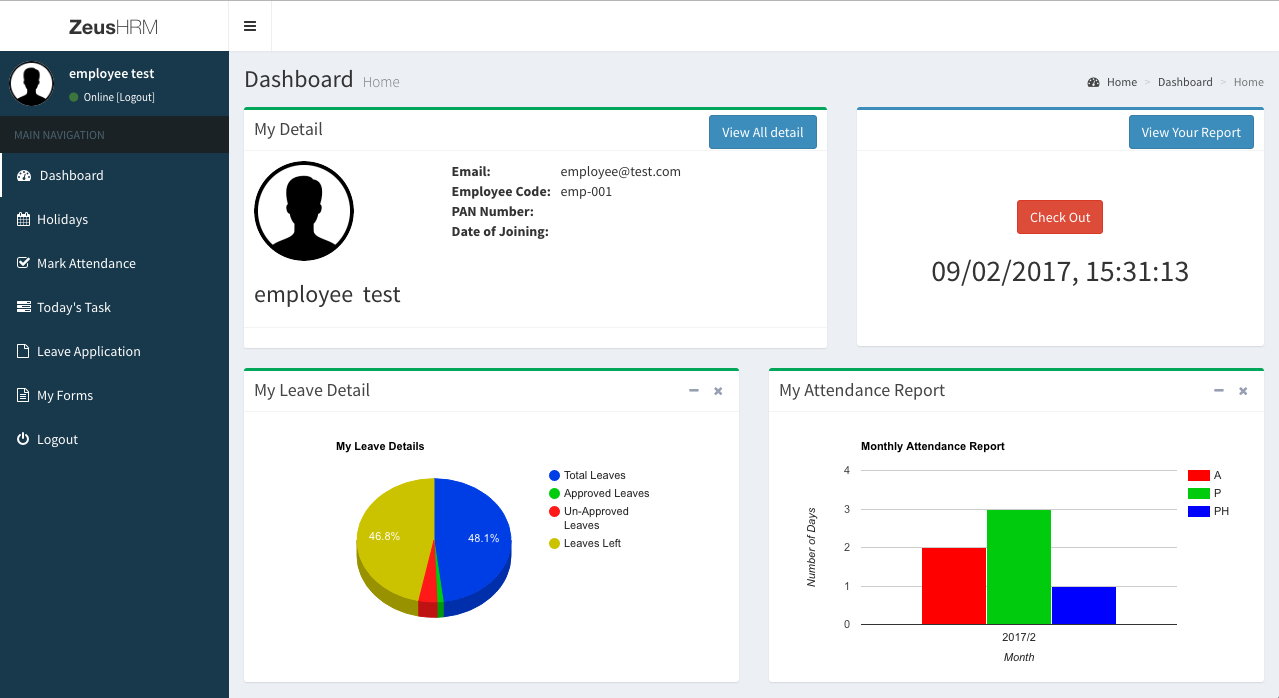The width and height of the screenshot is (1279, 698).
Task: Click the emp-001 employee code
Action: [586, 191]
